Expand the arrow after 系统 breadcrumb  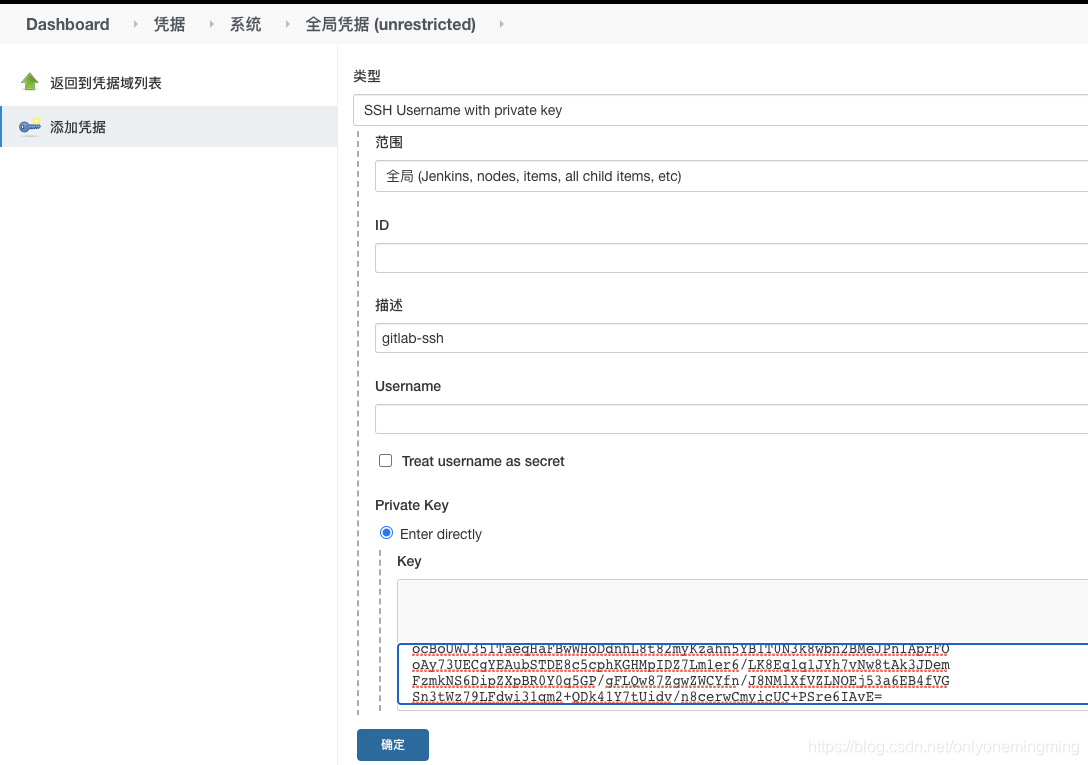pos(287,24)
